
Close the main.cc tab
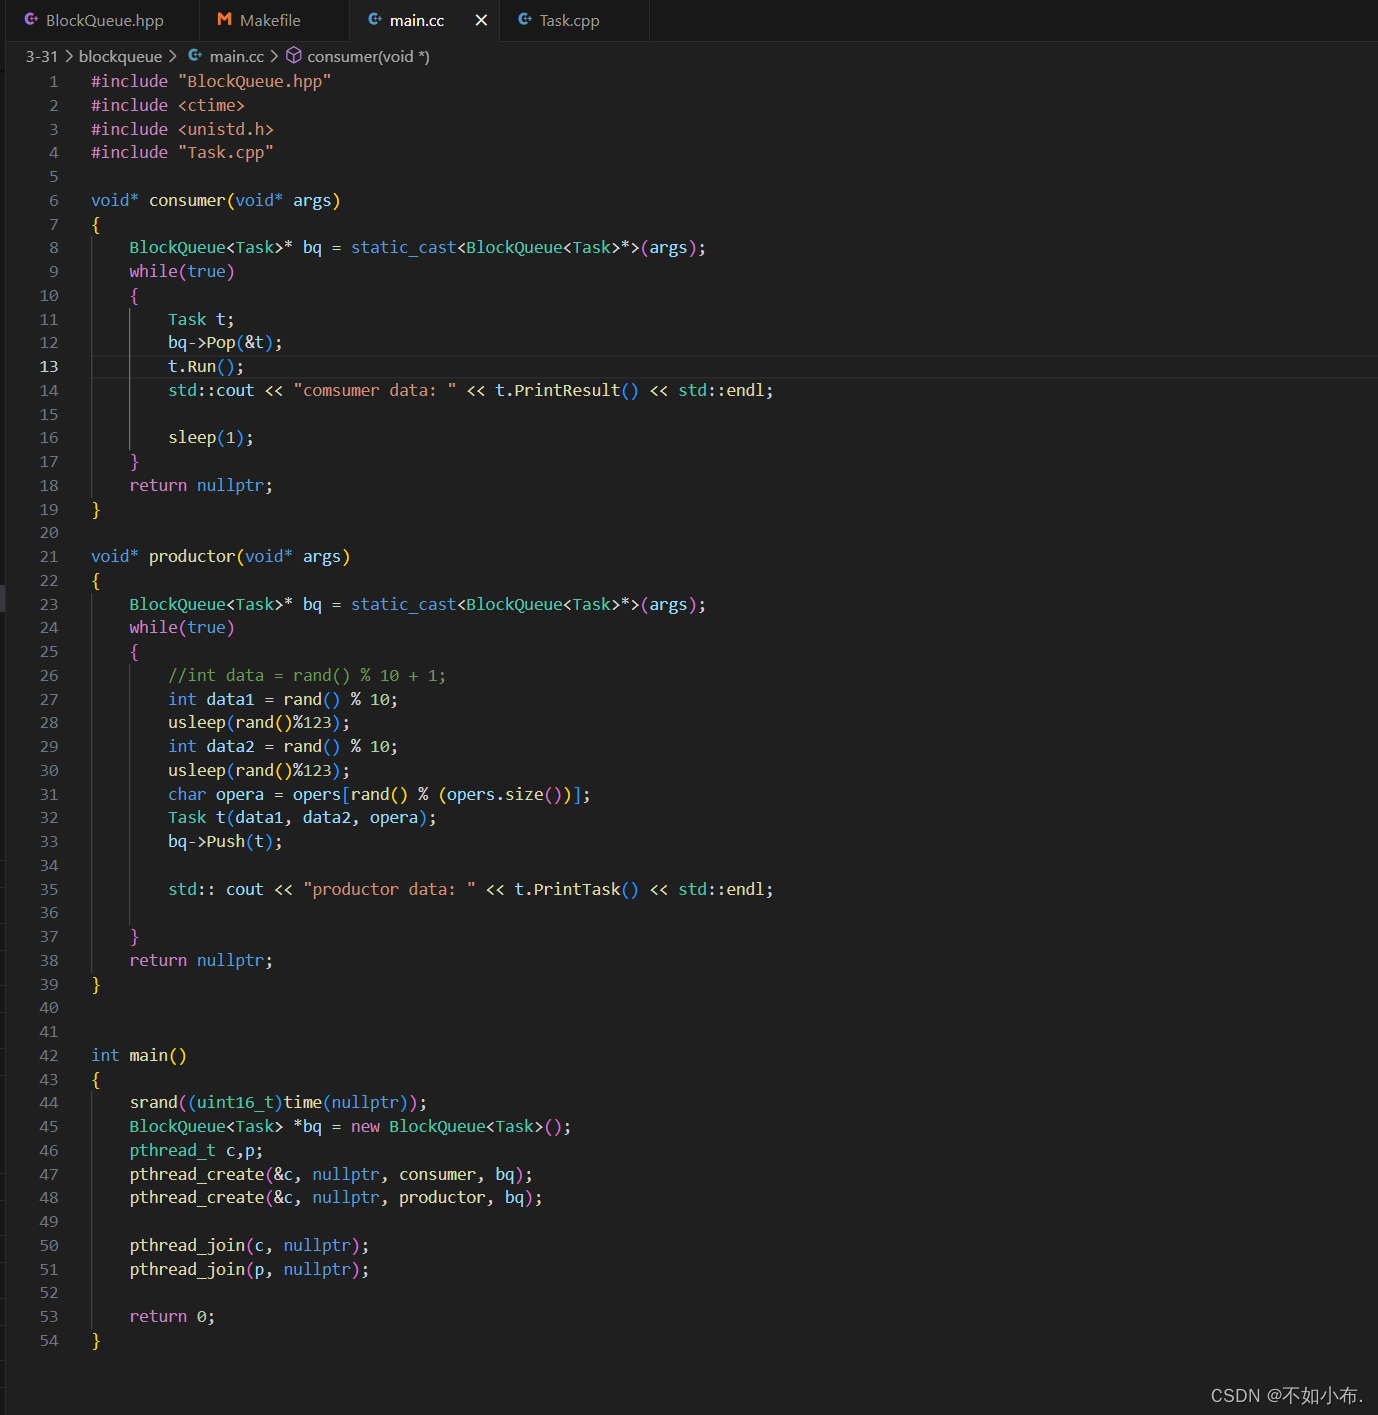481,20
